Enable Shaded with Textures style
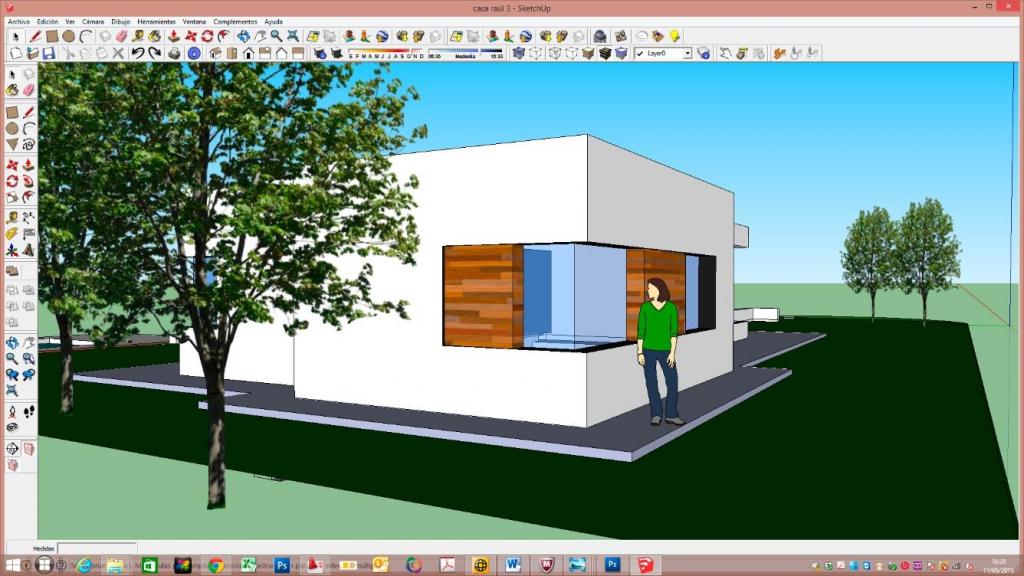1024x576 pixels. point(606,53)
